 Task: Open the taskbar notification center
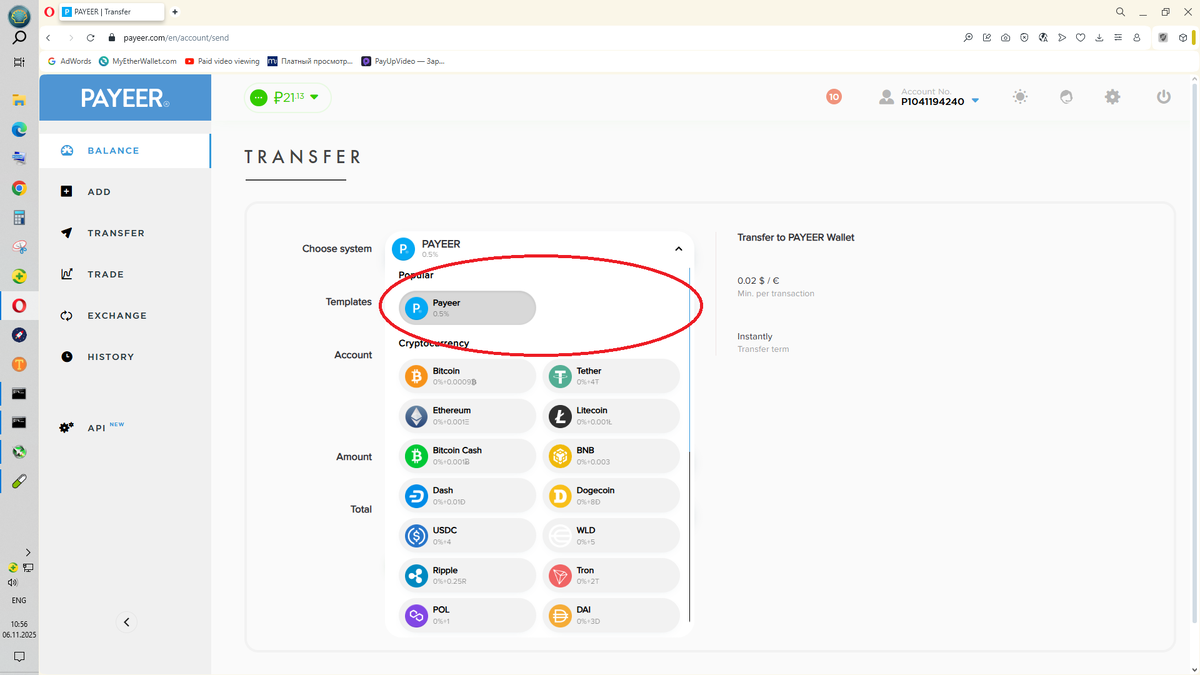click(19, 657)
